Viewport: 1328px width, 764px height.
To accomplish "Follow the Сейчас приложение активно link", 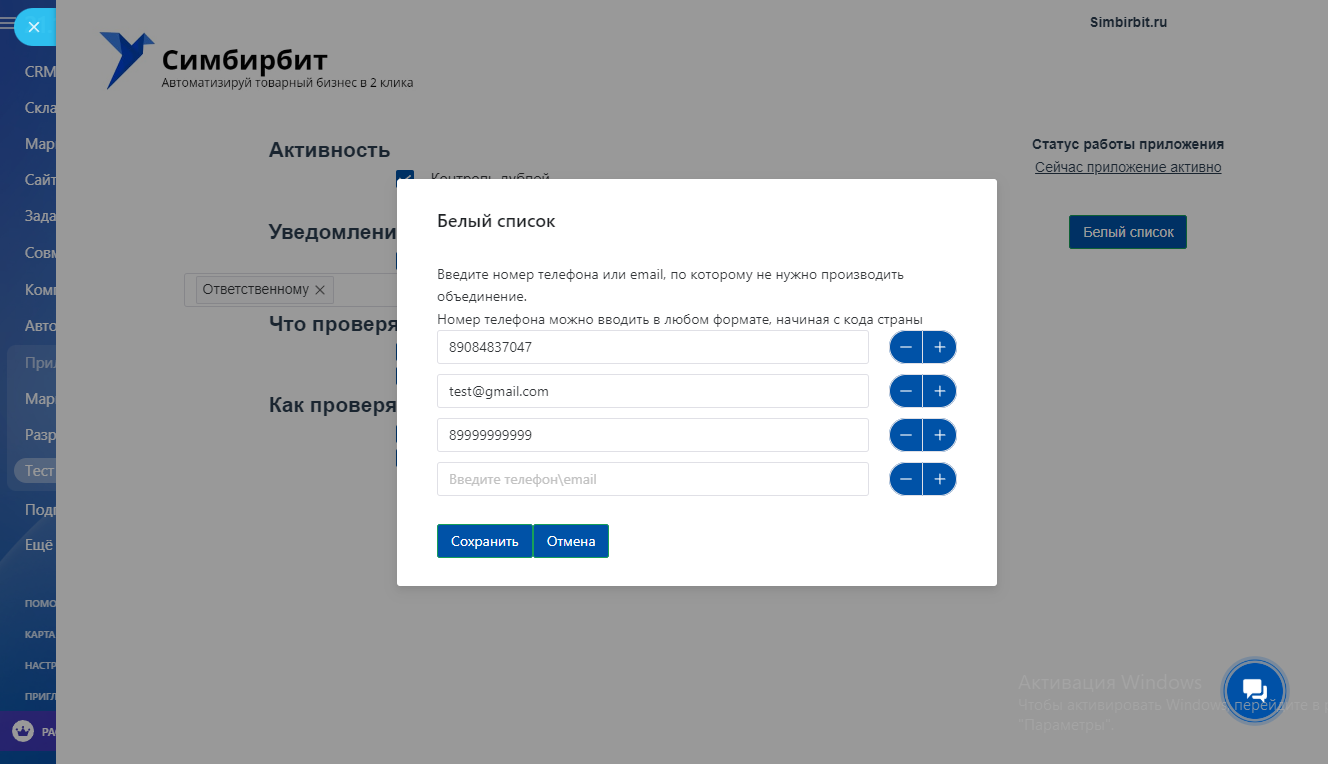I will click(1128, 167).
